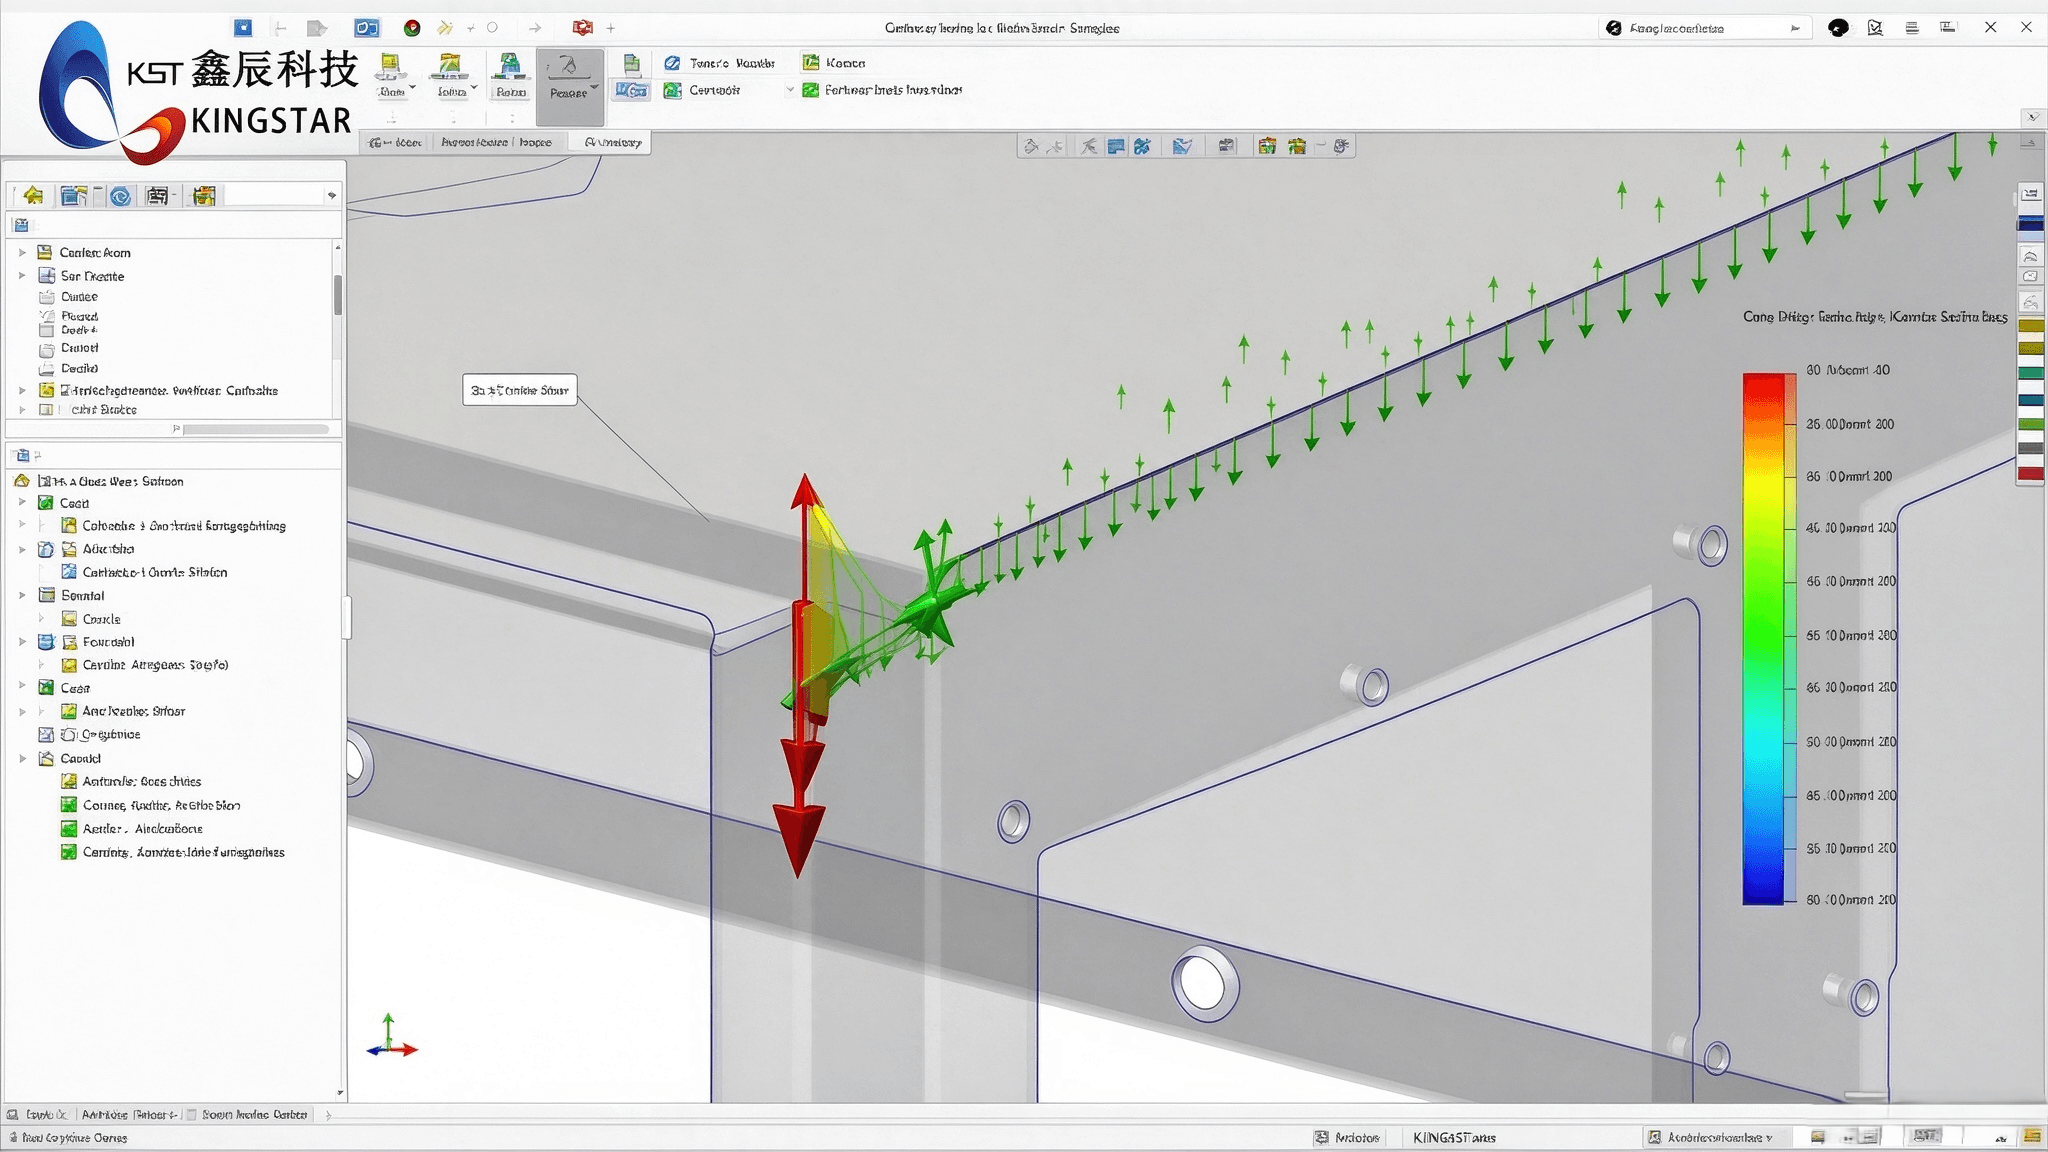Expand the 'Foucdaol' tree node
This screenshot has height=1152, width=2048.
tap(22, 642)
